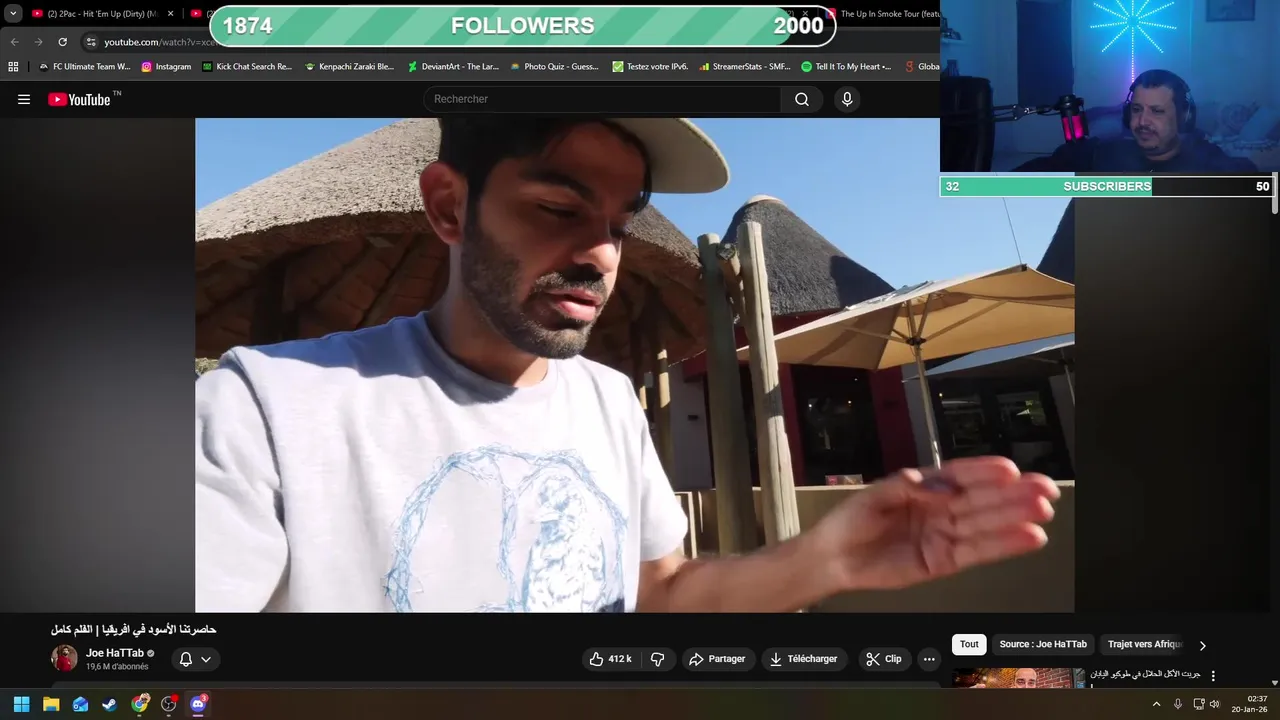Toggle the notification bell for Joe HaTTab
Image resolution: width=1280 pixels, height=720 pixels.
186,659
